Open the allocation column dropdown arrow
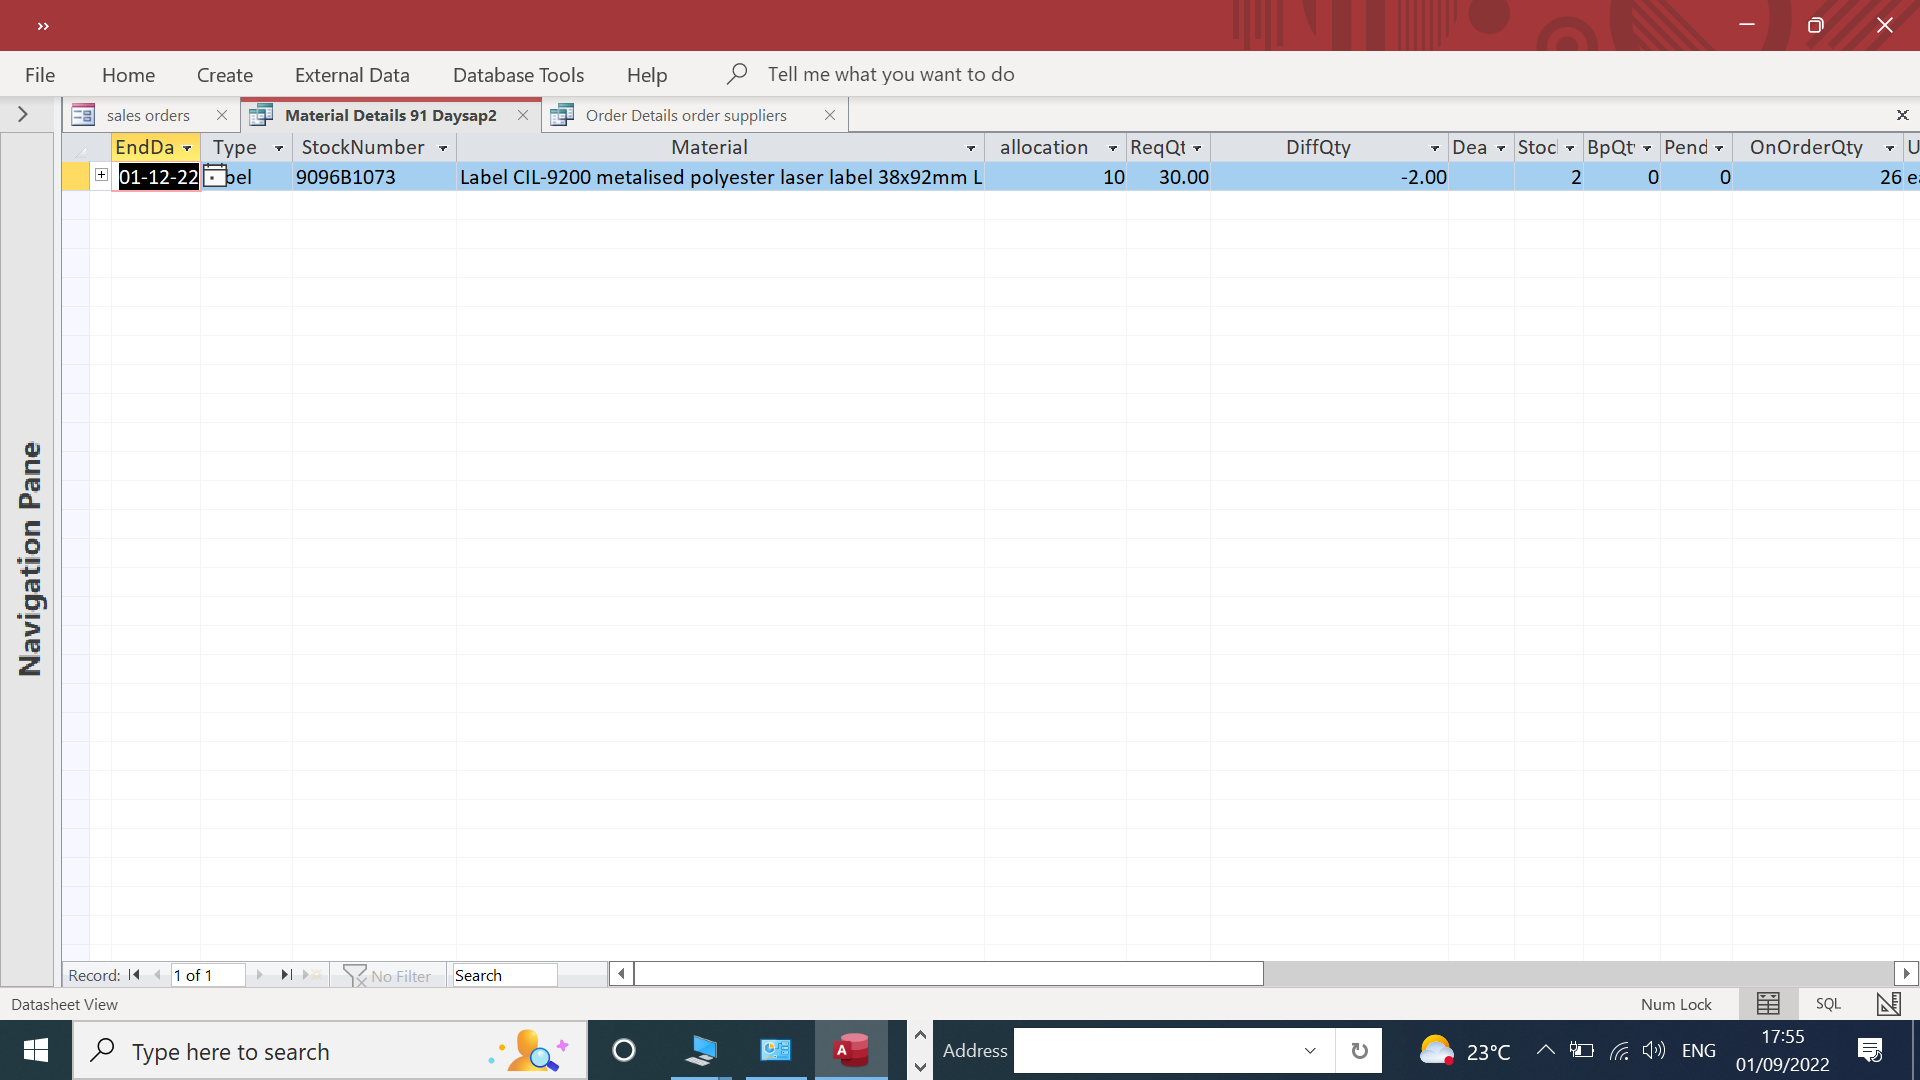 (1112, 148)
